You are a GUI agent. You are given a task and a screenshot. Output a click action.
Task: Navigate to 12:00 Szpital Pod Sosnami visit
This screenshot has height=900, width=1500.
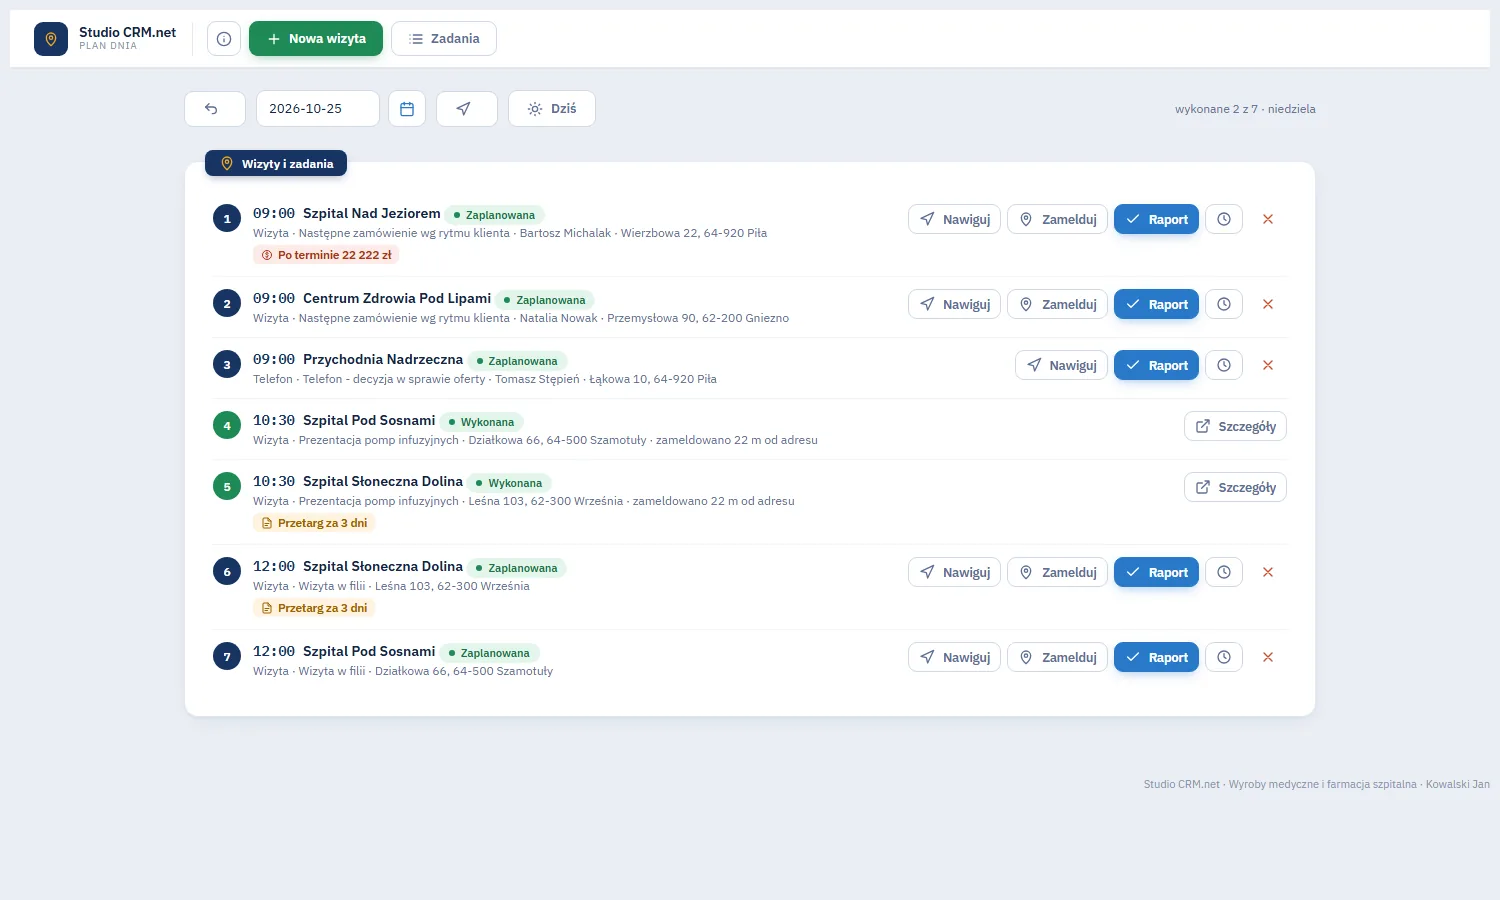(954, 657)
